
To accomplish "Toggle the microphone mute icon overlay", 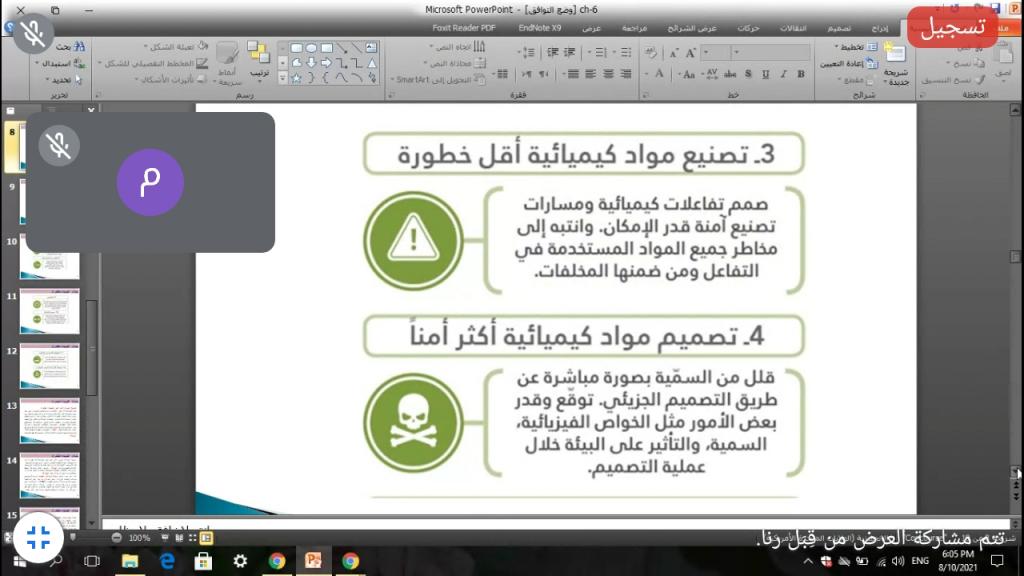I will click(32, 34).
